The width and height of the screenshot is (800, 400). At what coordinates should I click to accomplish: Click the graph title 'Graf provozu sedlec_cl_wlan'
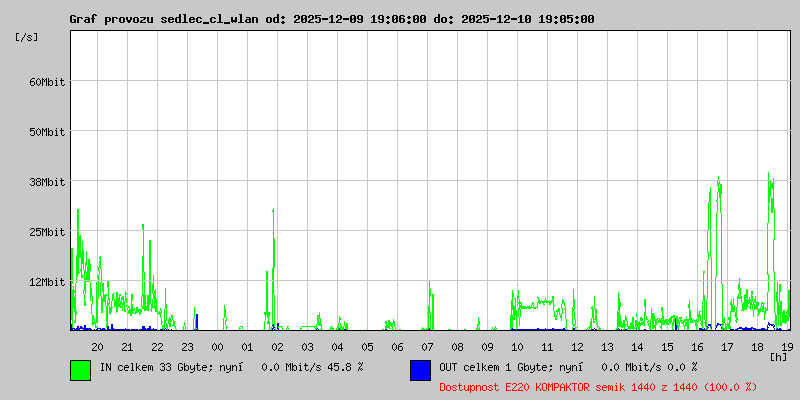point(165,19)
